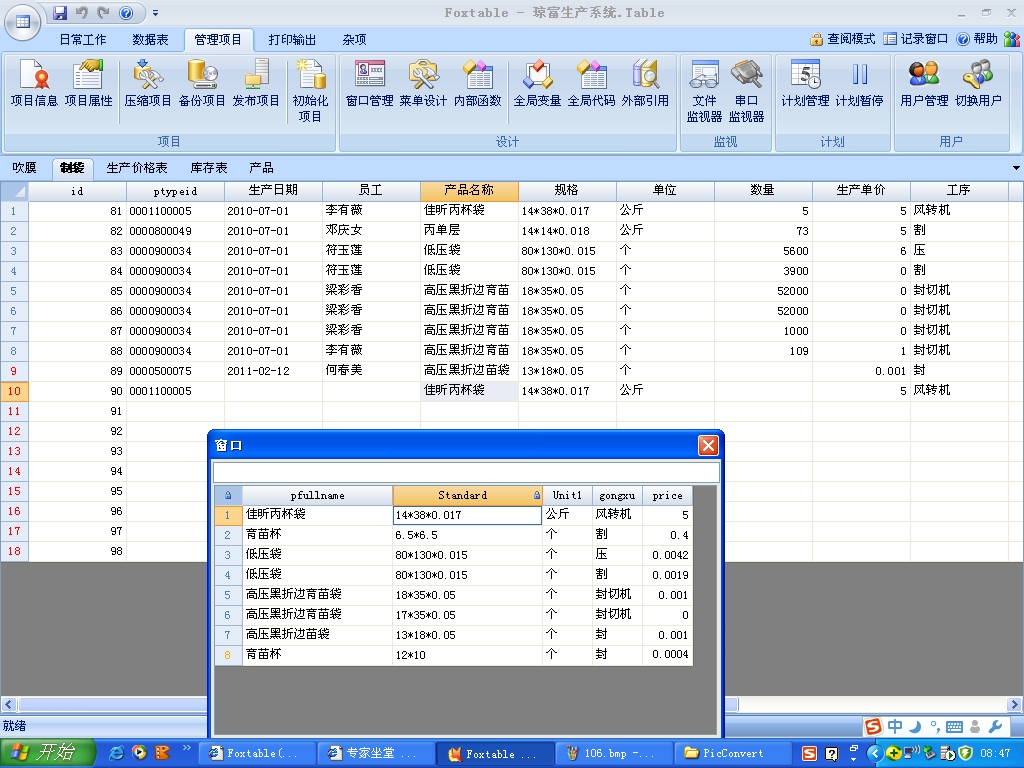Open 窗口管理 in the 设计 group
The width and height of the screenshot is (1024, 768).
pos(370,84)
